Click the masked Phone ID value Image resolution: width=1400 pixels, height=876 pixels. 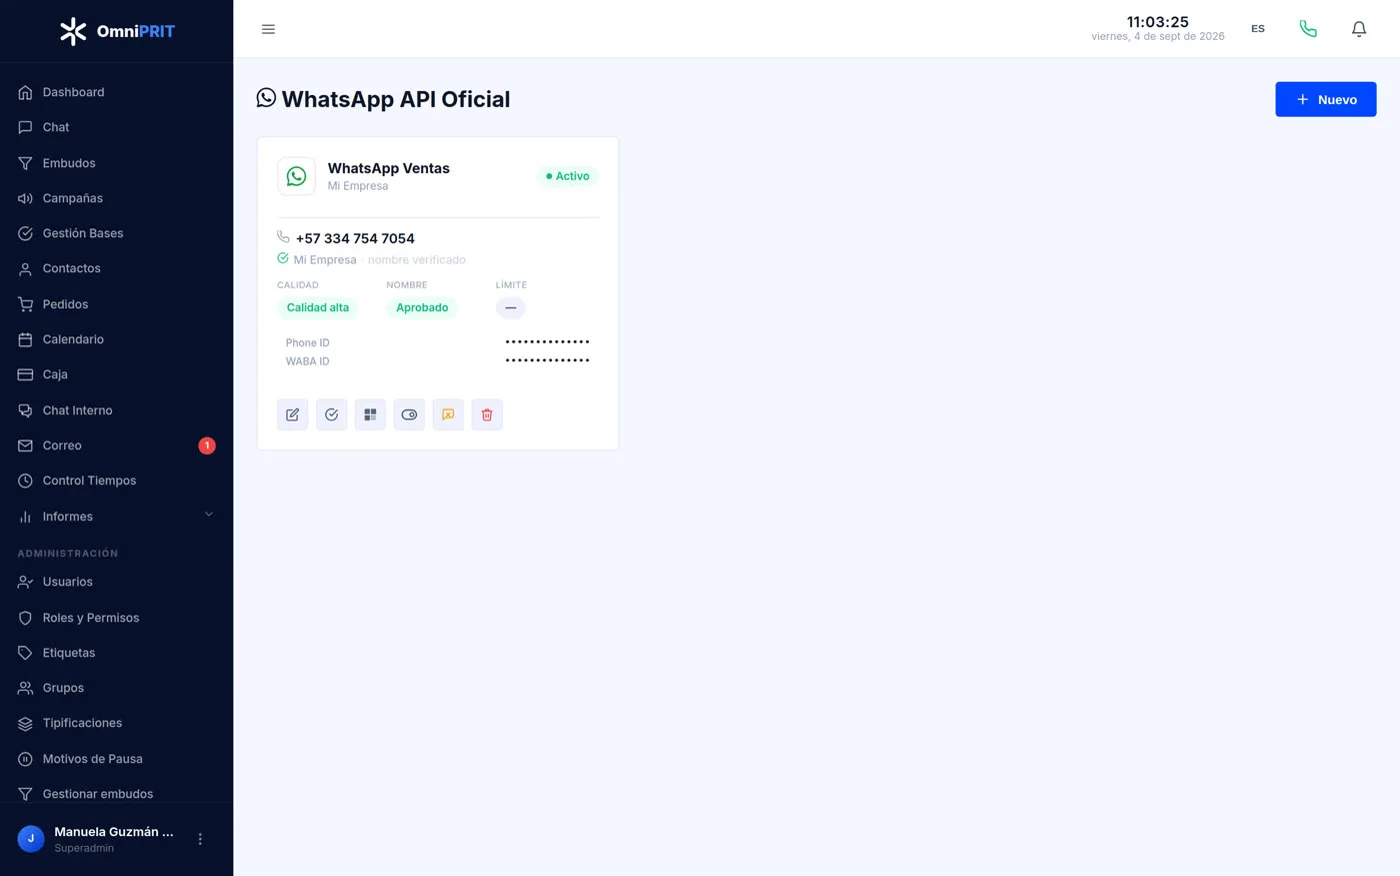[x=547, y=342]
